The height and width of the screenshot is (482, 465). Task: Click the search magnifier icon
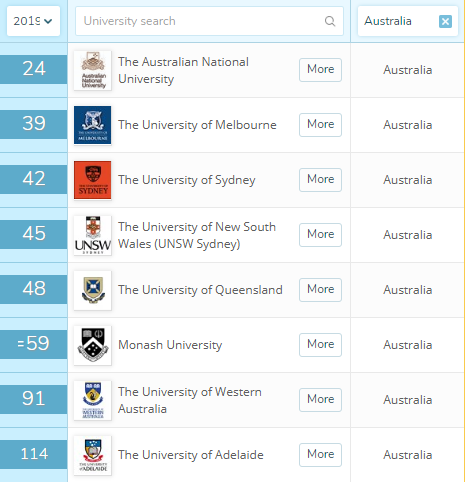330,21
